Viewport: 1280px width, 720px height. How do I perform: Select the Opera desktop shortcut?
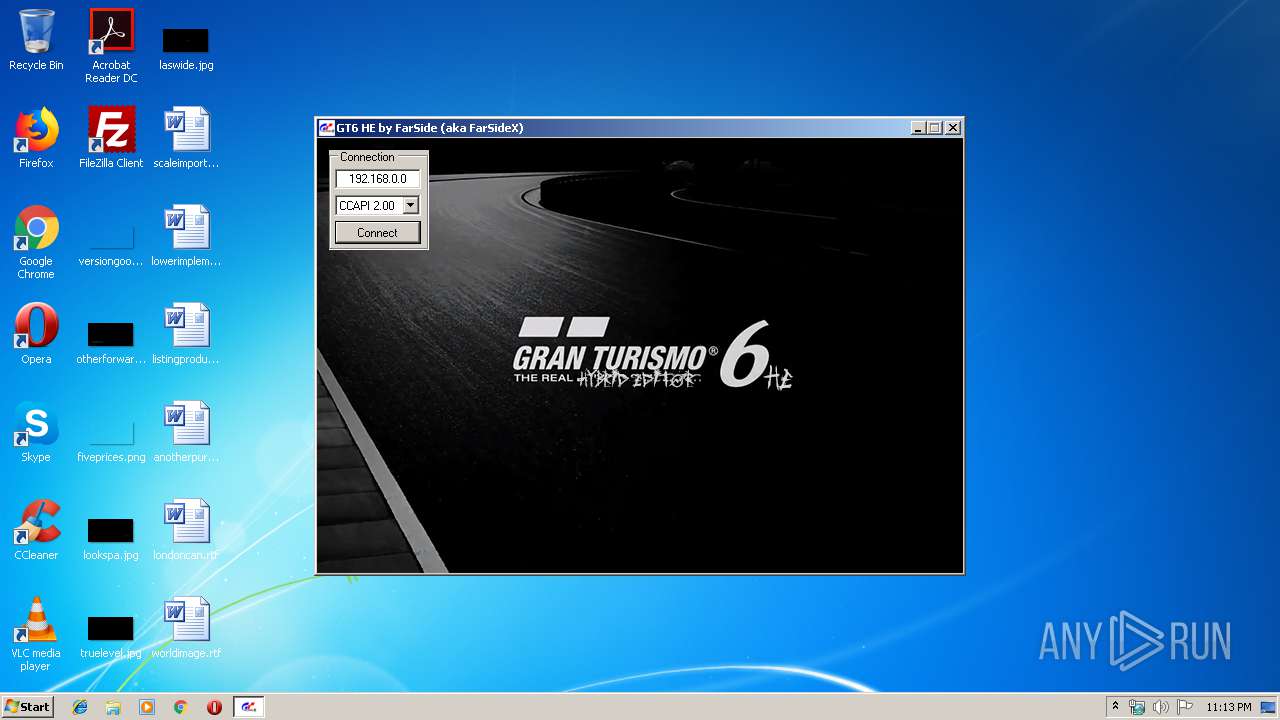pos(36,334)
